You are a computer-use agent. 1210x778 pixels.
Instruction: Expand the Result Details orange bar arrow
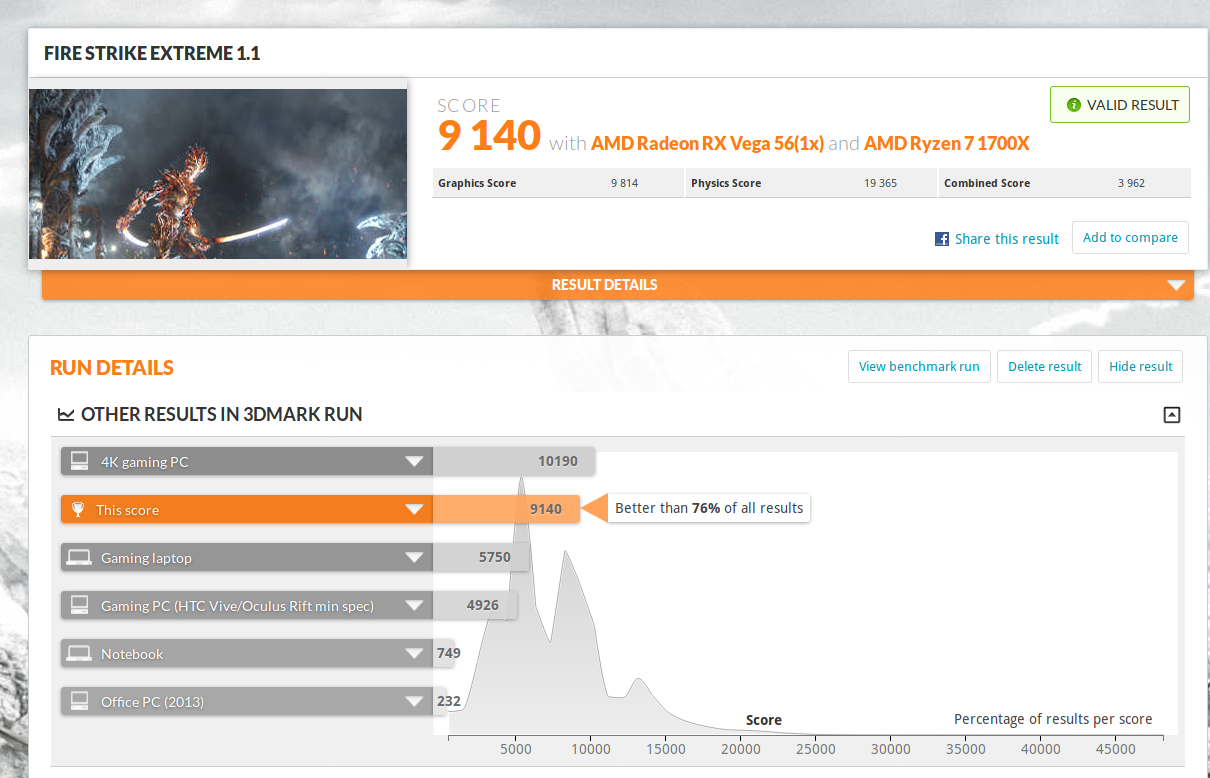pyautogui.click(x=1176, y=285)
